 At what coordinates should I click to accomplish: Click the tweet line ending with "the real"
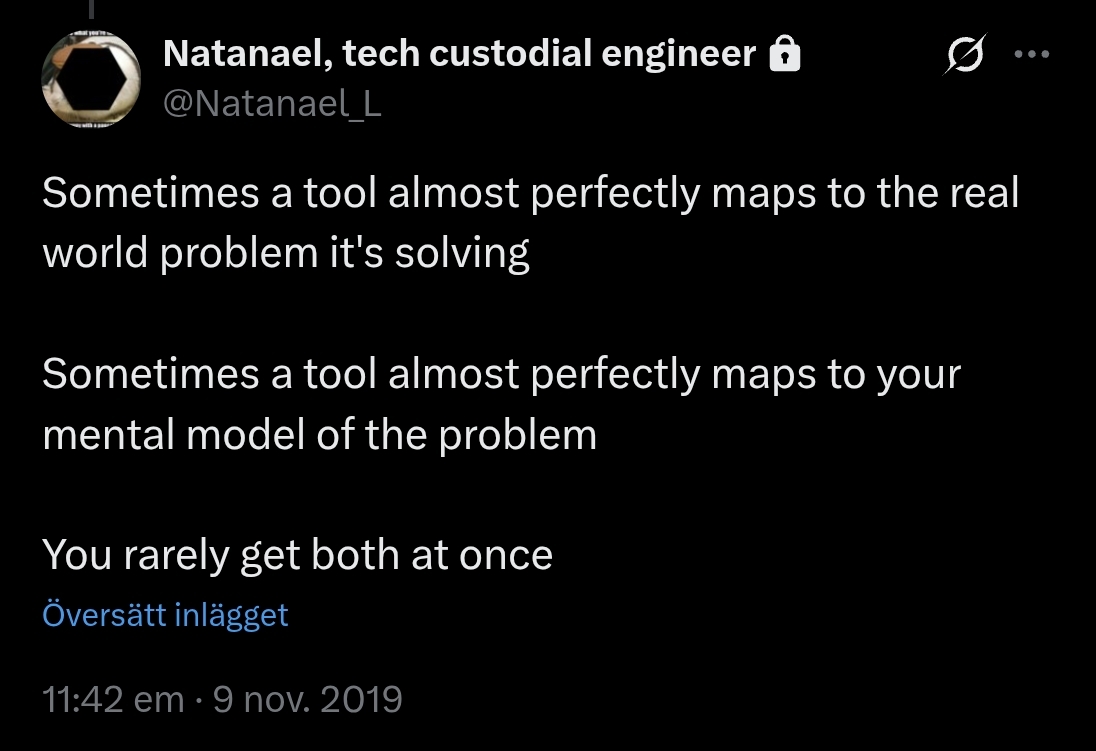(530, 193)
